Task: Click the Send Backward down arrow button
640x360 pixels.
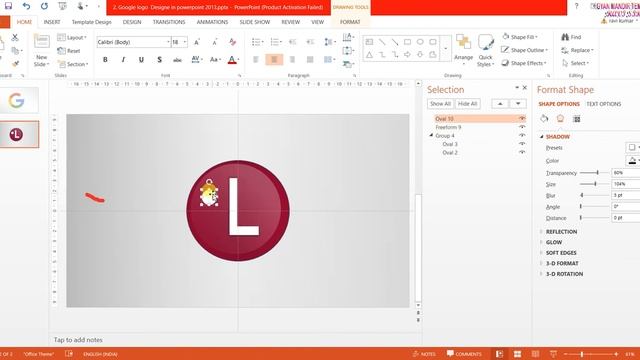Action: click(x=518, y=104)
